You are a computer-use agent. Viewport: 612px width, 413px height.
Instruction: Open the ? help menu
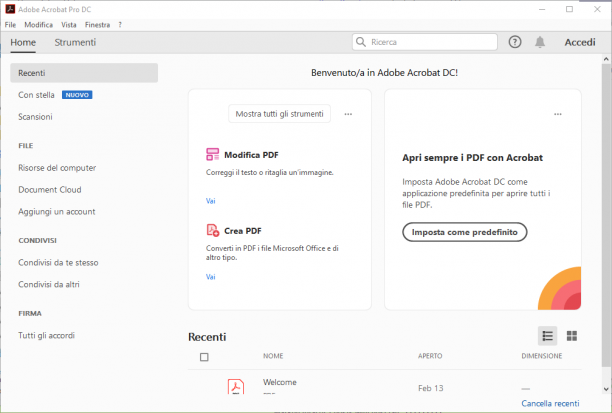(120, 25)
